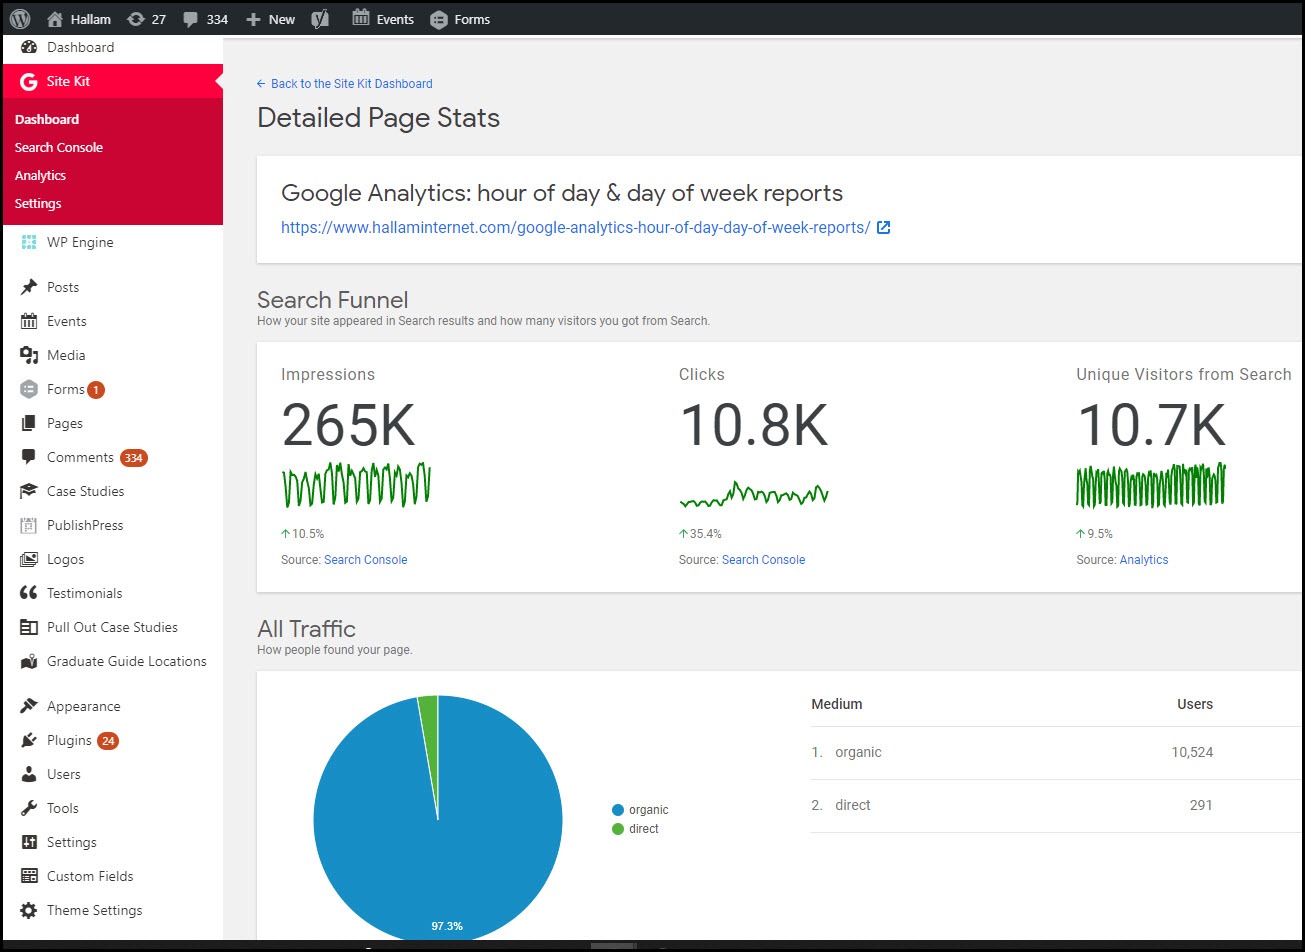Click the Theme Settings gear icon
The image size is (1305, 952).
[29, 910]
